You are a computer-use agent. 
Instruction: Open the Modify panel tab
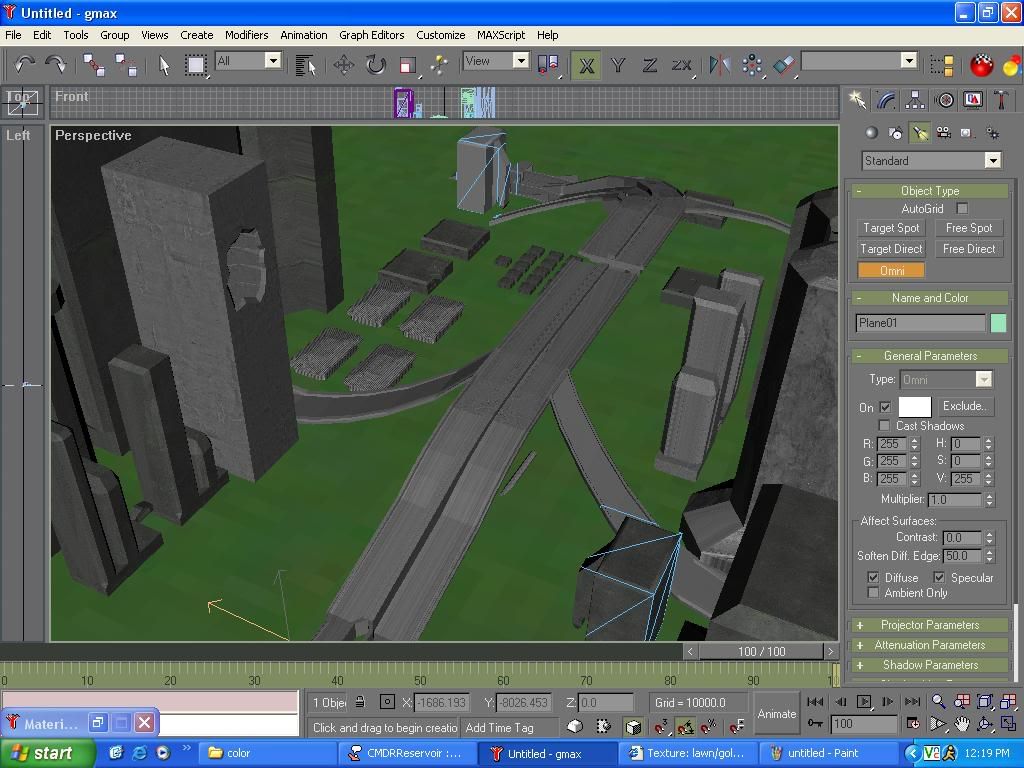tap(886, 100)
